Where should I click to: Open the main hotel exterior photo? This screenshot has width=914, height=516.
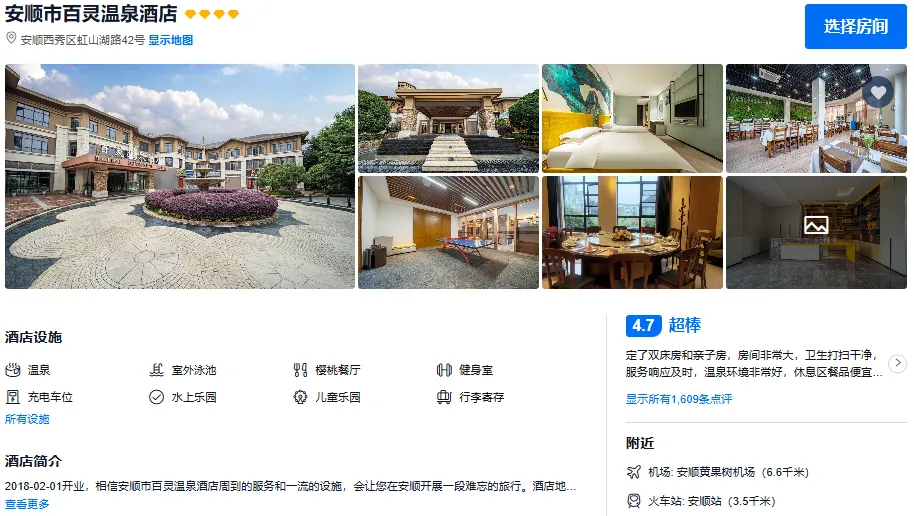click(180, 176)
